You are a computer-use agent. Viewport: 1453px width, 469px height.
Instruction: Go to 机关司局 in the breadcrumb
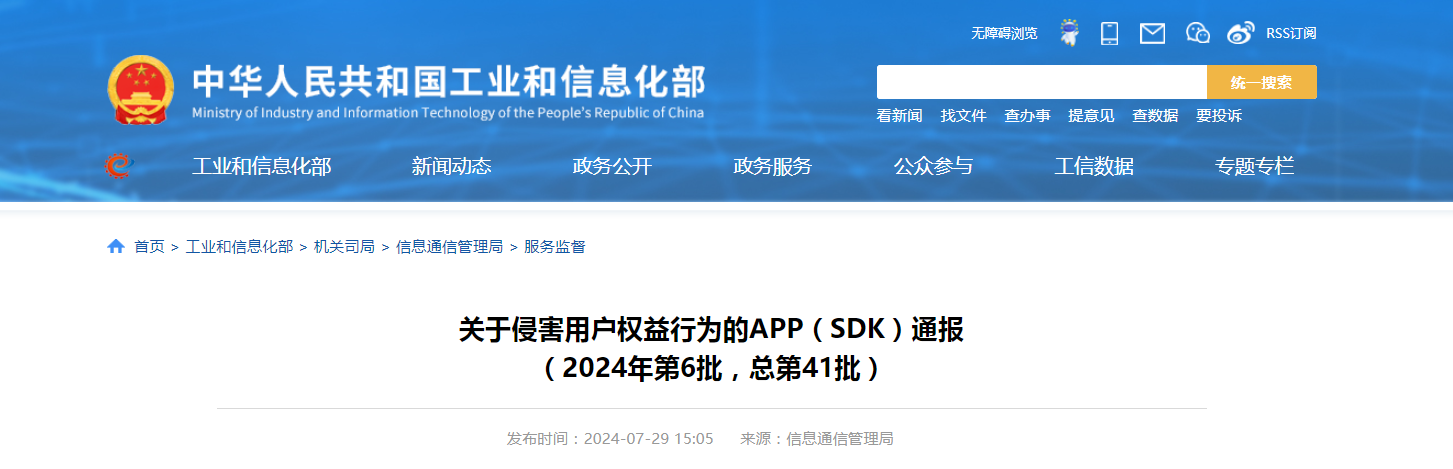click(344, 246)
